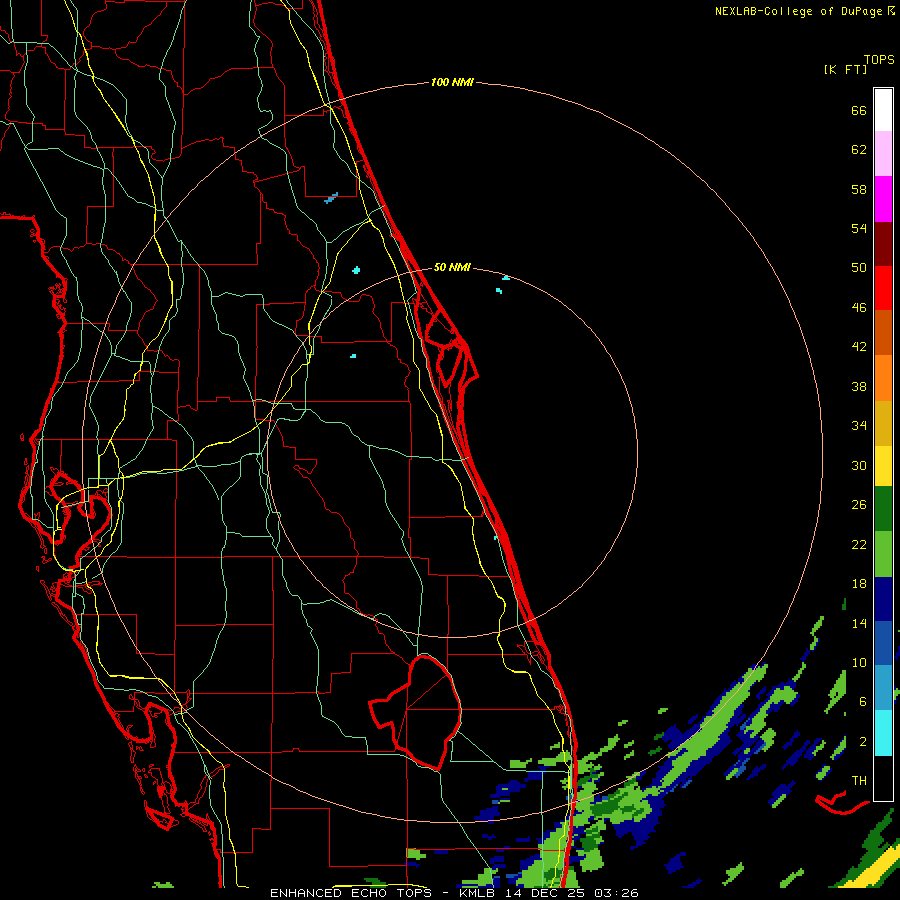The height and width of the screenshot is (900, 900).
Task: Click the legend value '10'
Action: coord(859,664)
